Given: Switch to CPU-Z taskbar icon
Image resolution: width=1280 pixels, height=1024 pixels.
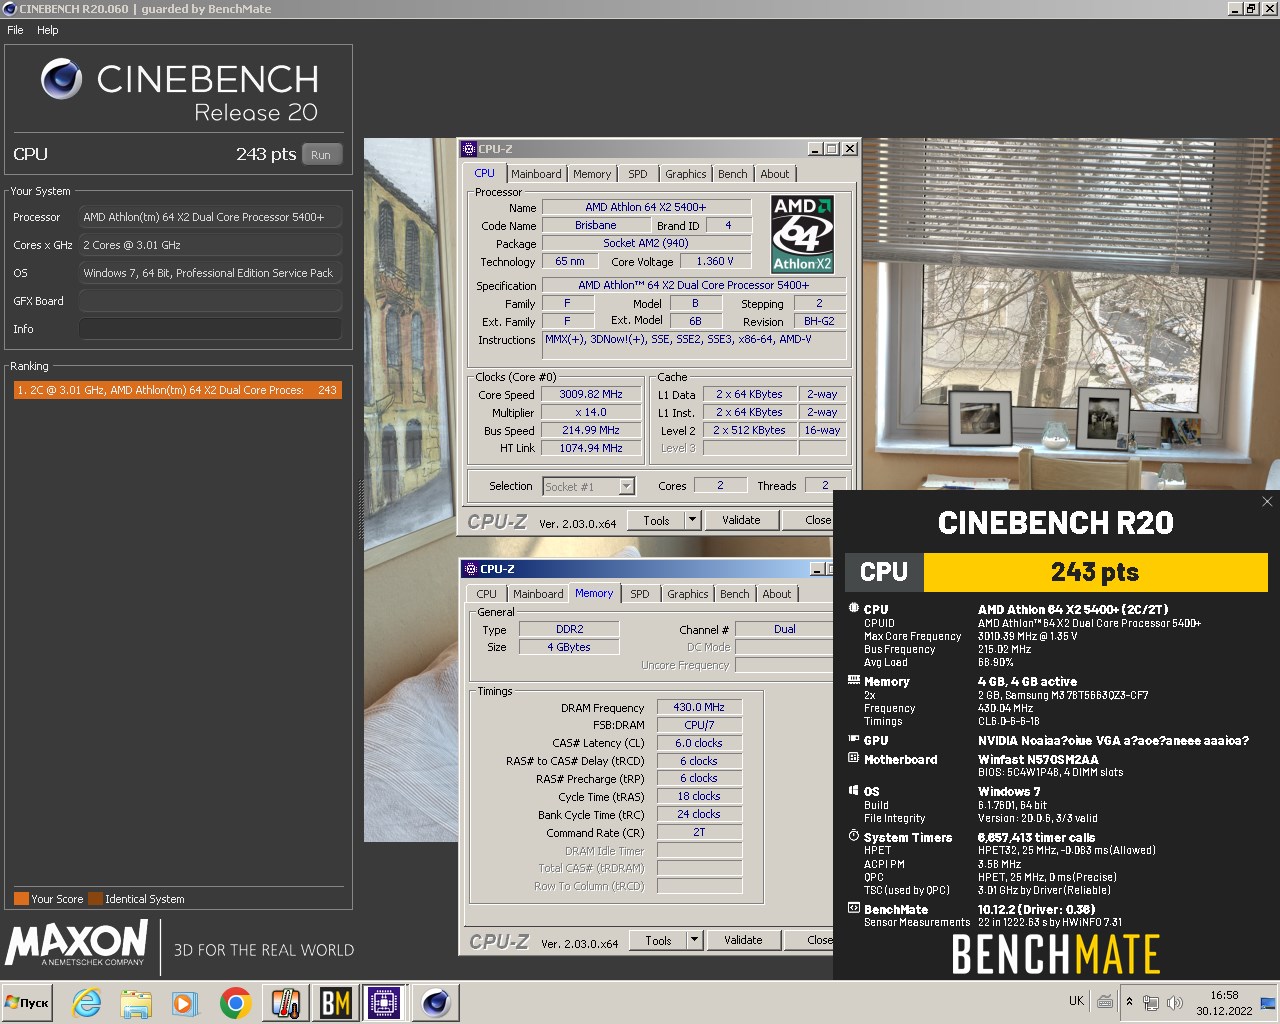Looking at the screenshot, I should 384,1003.
